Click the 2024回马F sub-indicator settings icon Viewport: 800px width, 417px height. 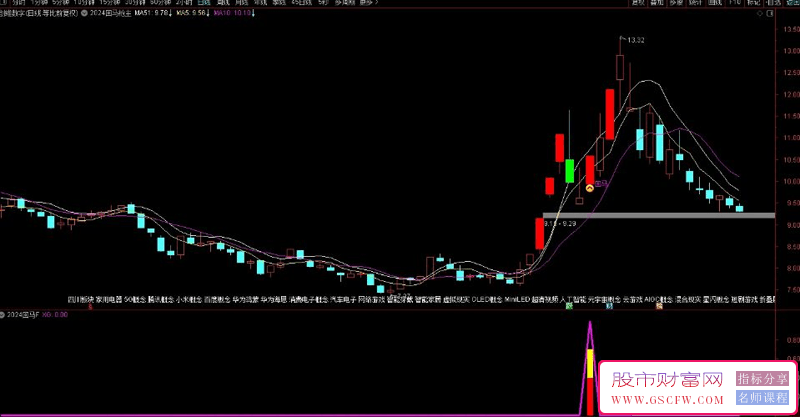(2, 315)
